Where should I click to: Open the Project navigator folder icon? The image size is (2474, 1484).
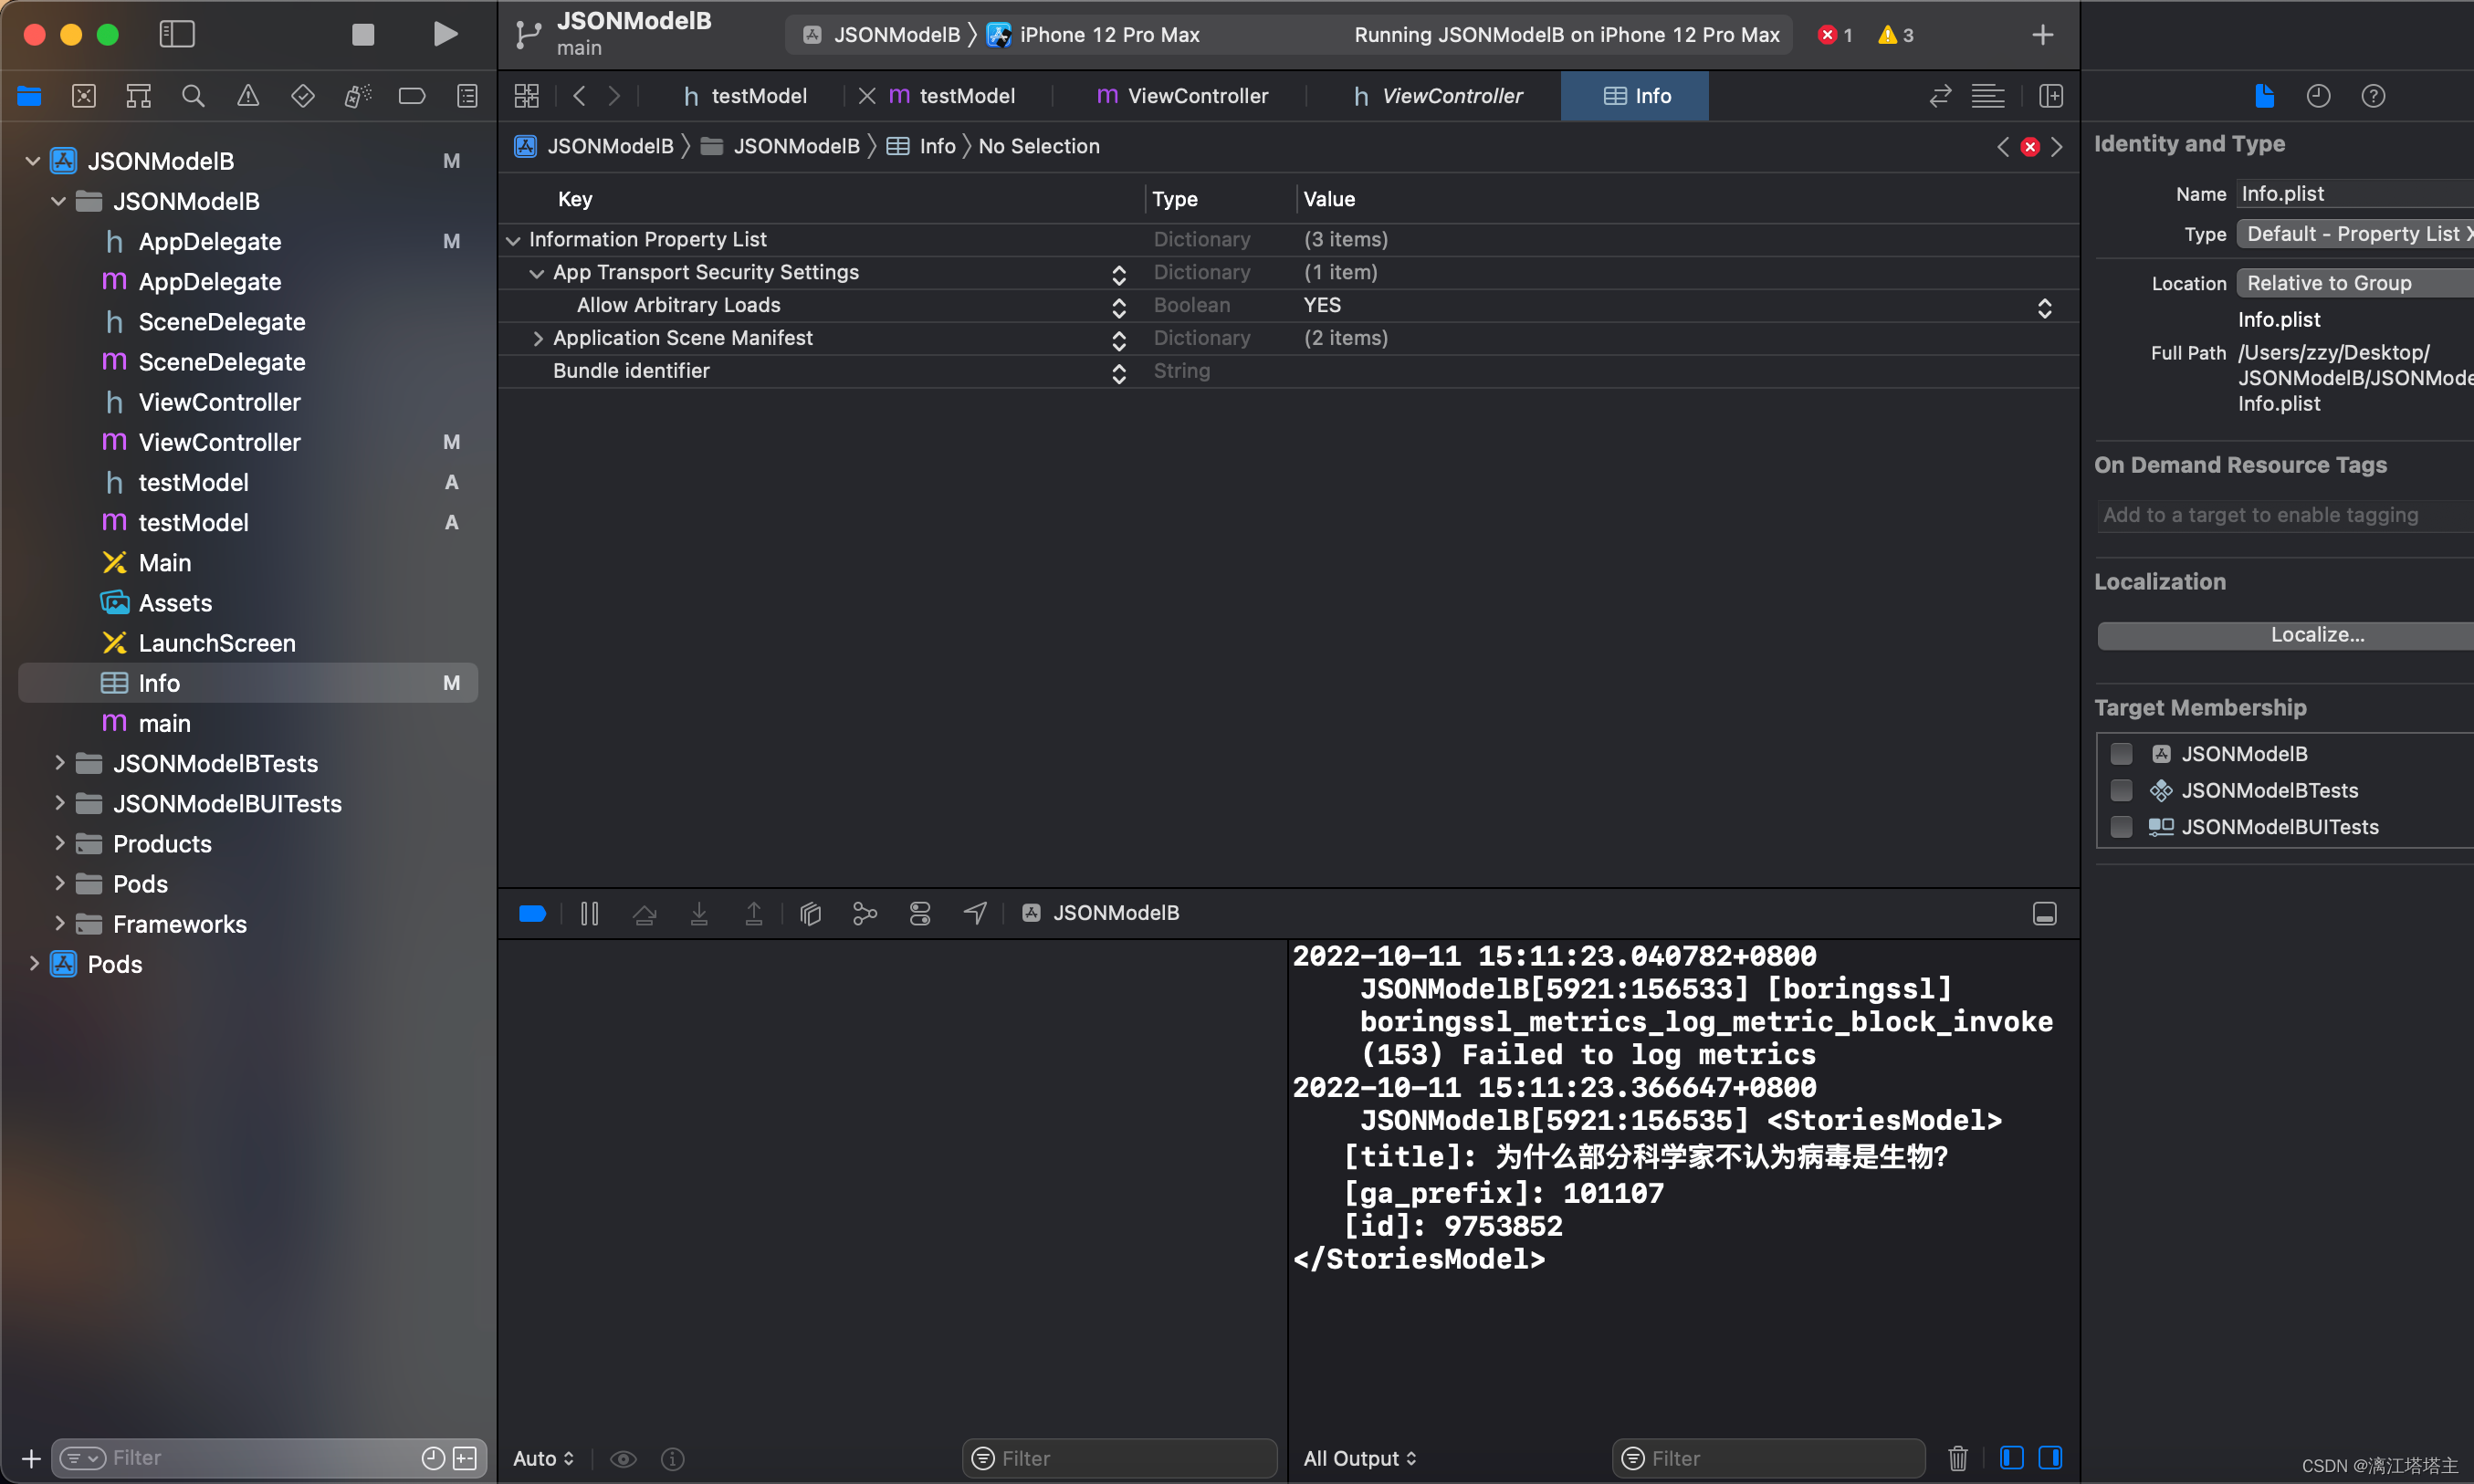tap(29, 96)
